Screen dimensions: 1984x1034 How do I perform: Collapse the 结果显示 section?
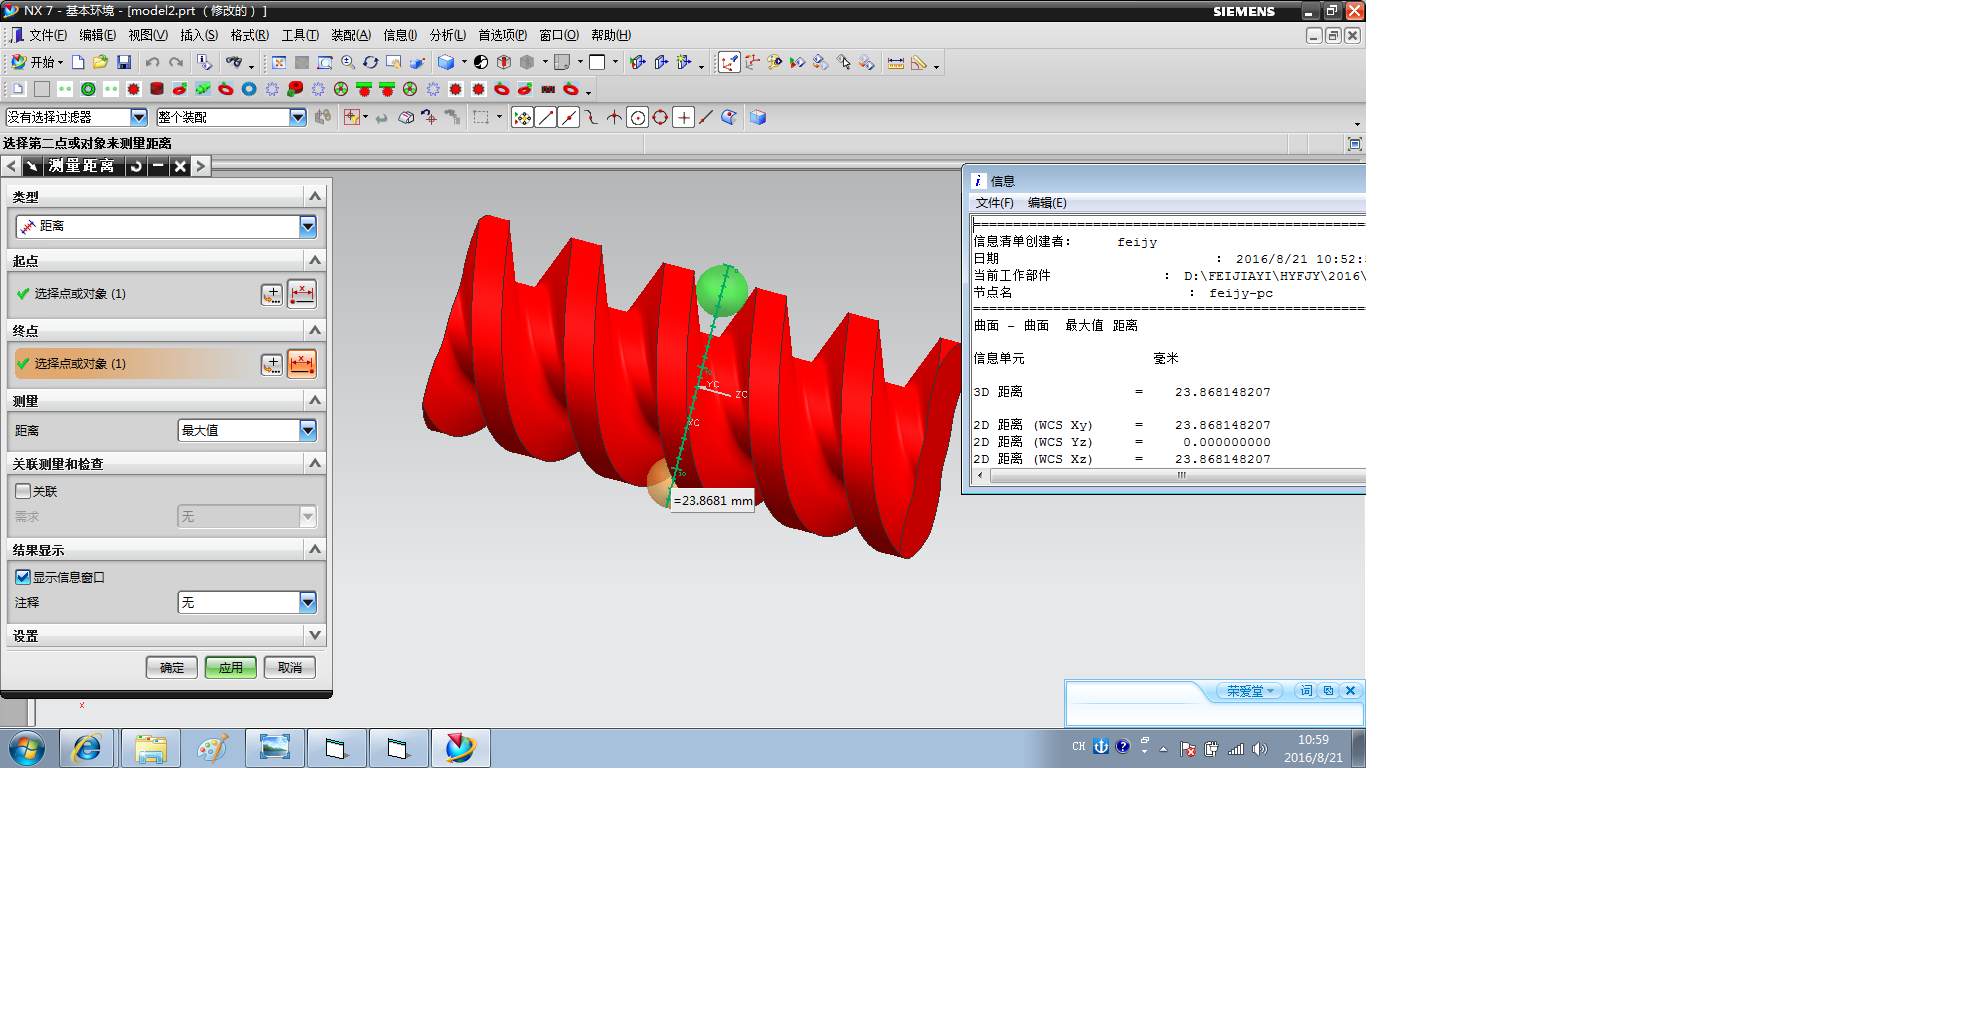point(315,549)
